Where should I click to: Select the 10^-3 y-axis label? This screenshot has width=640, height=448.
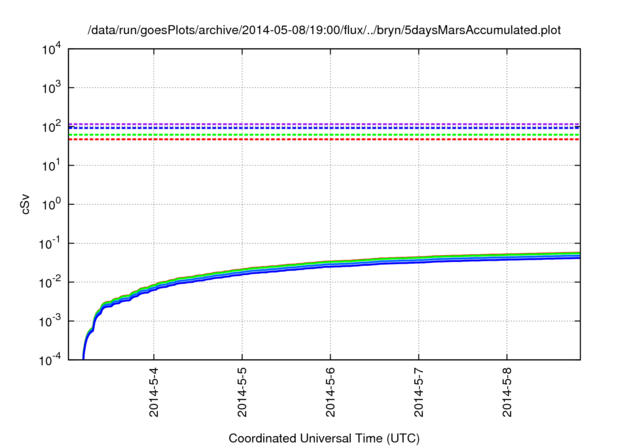(50, 321)
